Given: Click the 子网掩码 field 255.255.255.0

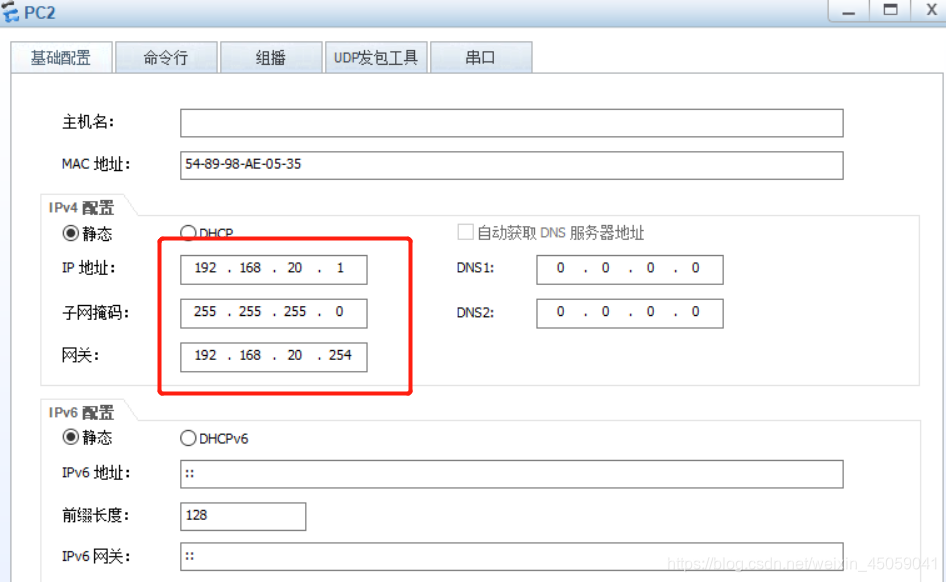Looking at the screenshot, I should point(273,313).
